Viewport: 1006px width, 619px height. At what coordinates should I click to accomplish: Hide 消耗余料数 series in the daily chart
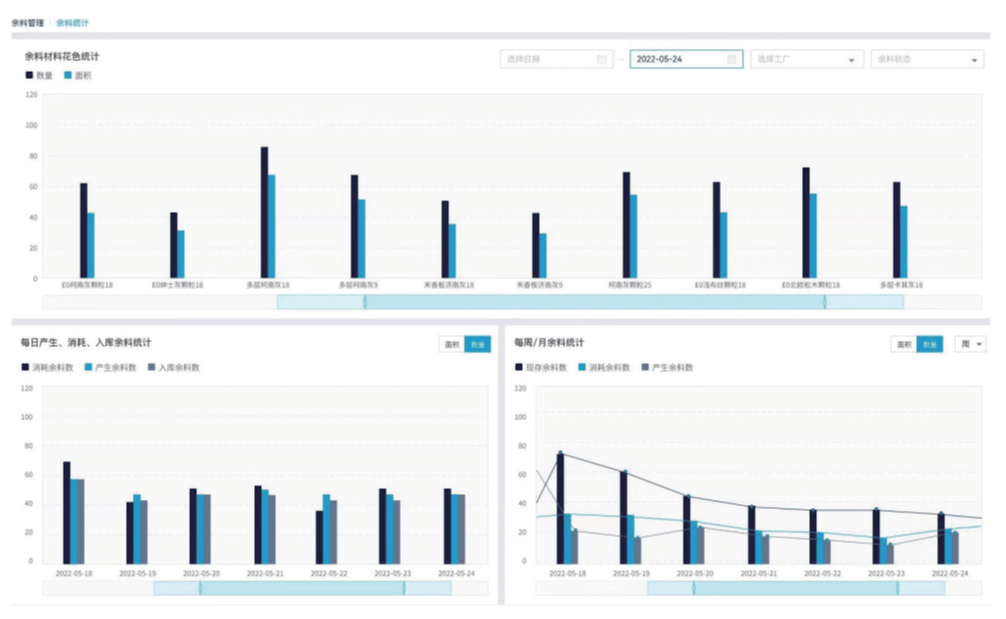[x=47, y=368]
